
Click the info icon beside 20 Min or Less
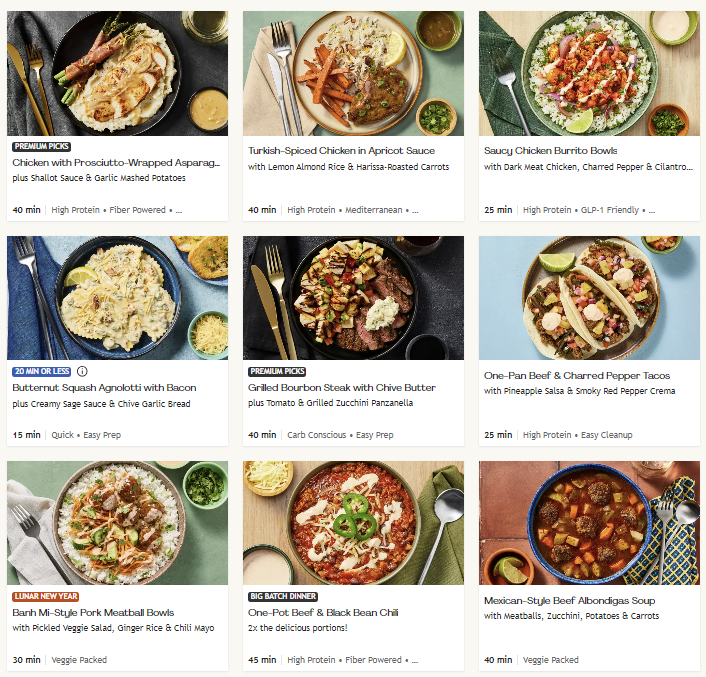click(83, 371)
